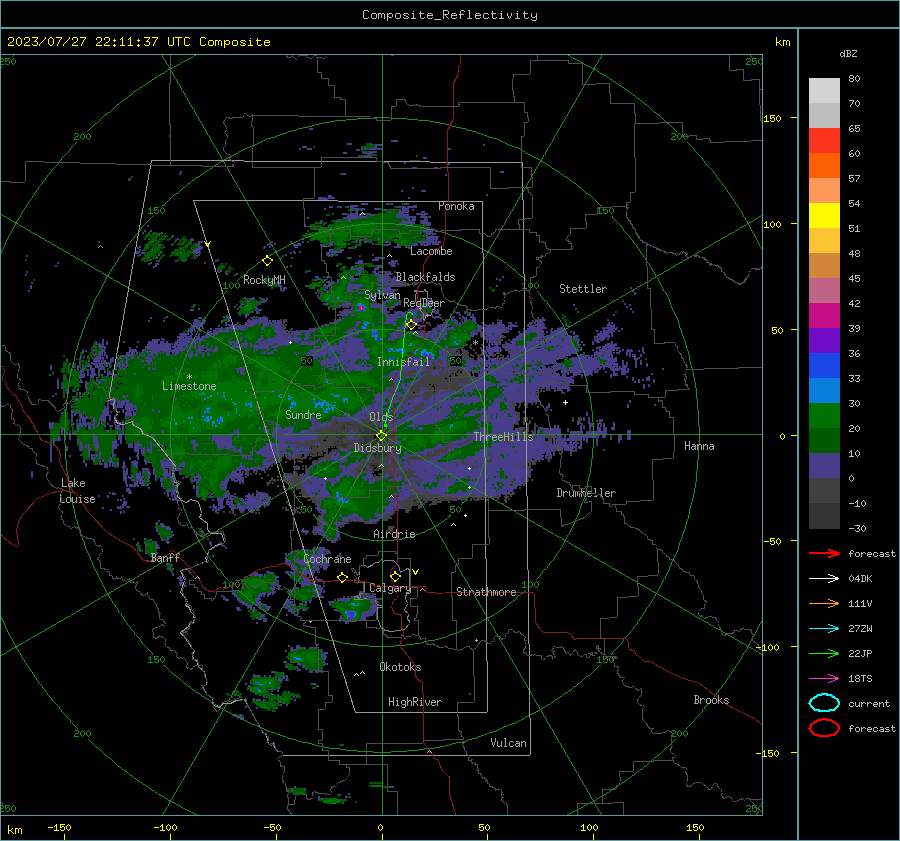900x841 pixels.
Task: Select the blue 33–36 dBZ swatch
Action: point(824,365)
